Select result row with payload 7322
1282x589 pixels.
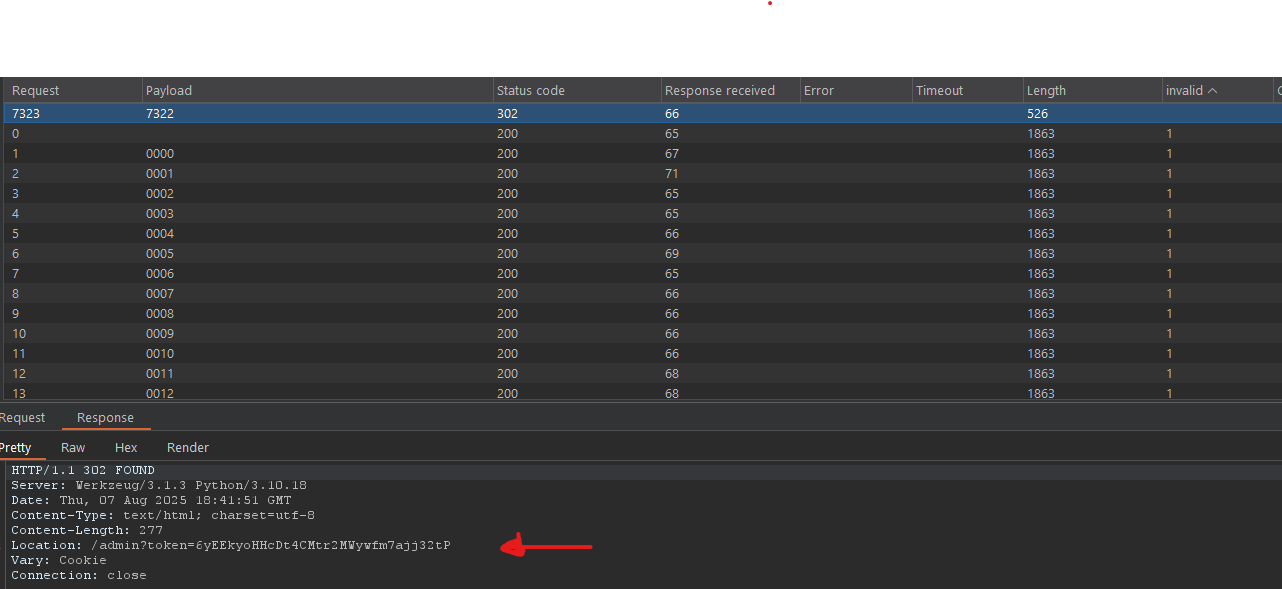[x=160, y=114]
